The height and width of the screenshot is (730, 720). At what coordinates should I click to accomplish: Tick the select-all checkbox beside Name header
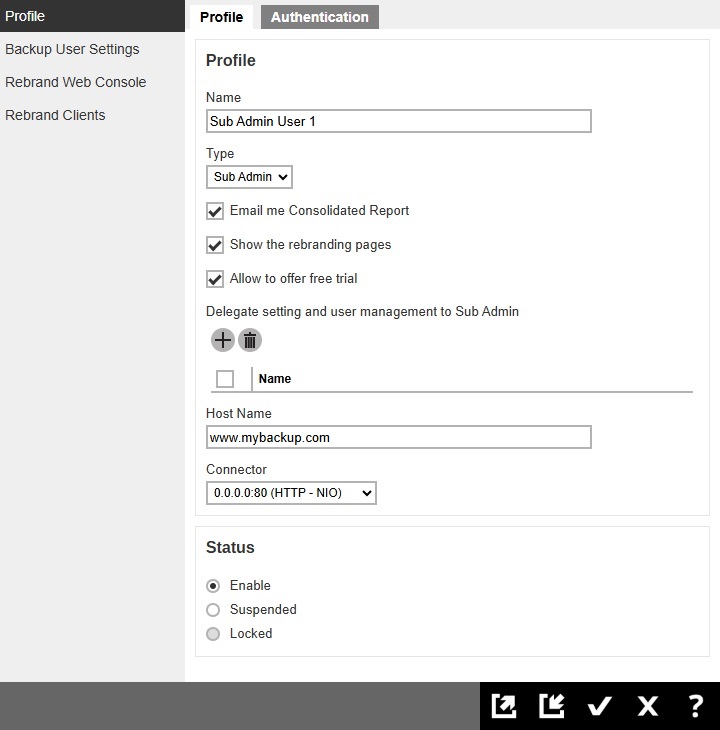[225, 379]
